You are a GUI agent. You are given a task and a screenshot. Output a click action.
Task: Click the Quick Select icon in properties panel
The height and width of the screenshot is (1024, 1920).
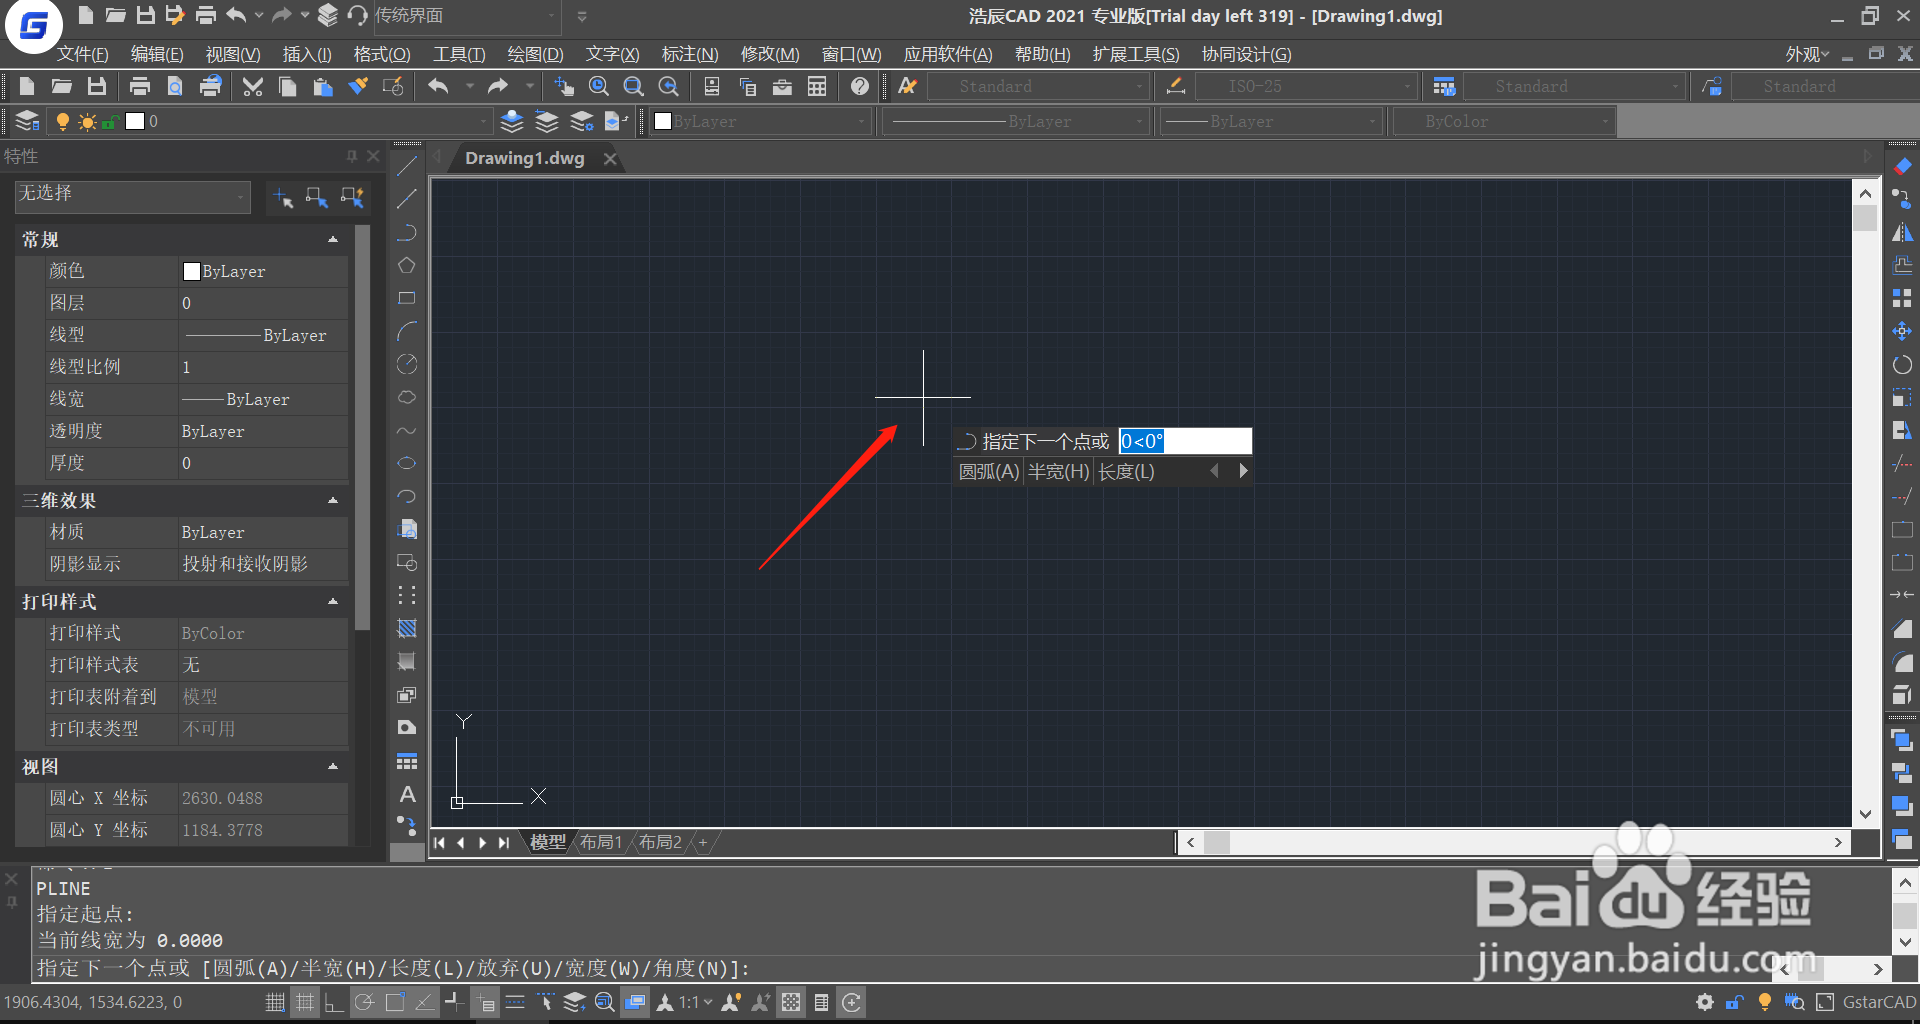tap(352, 198)
